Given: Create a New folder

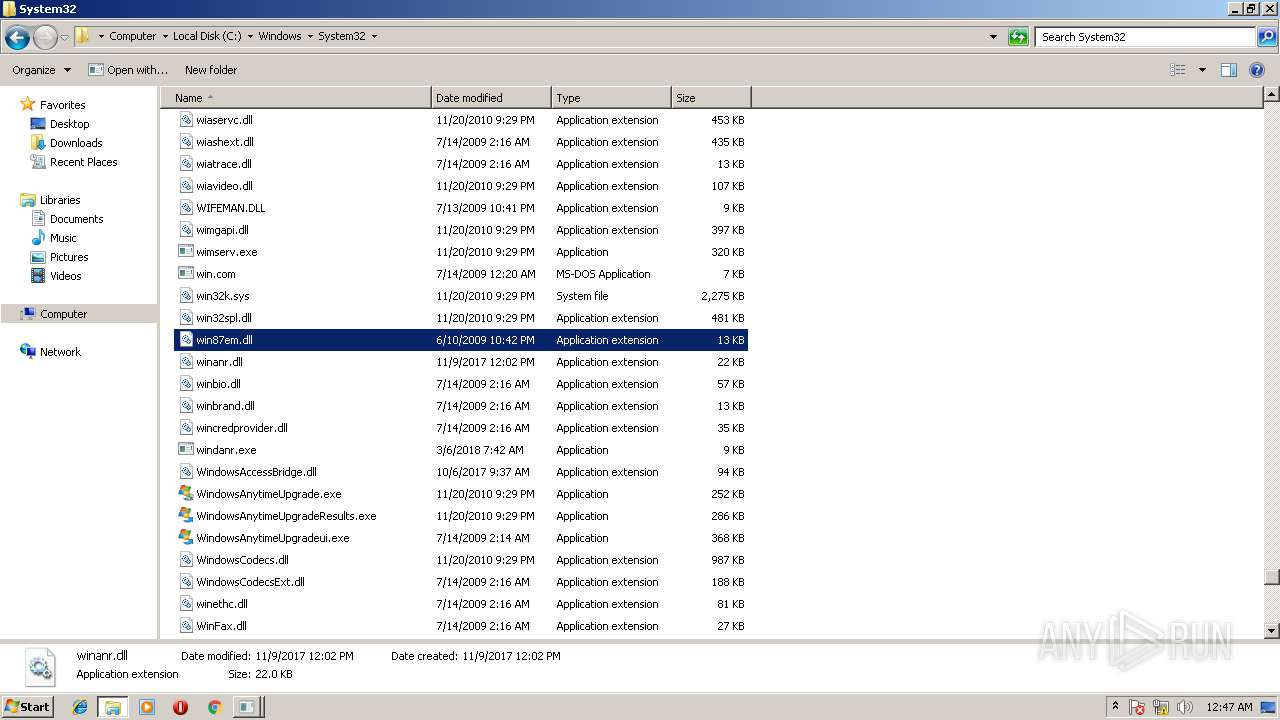Looking at the screenshot, I should (x=211, y=70).
